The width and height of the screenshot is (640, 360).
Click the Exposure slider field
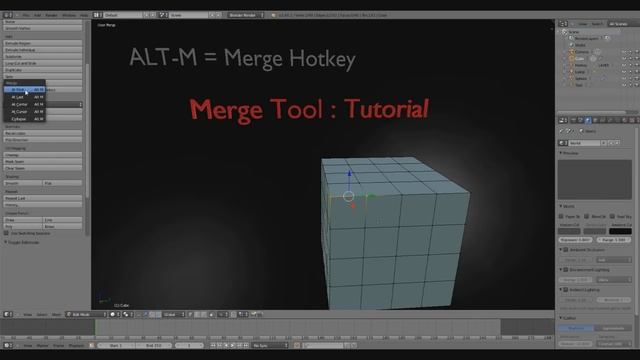tap(576, 240)
